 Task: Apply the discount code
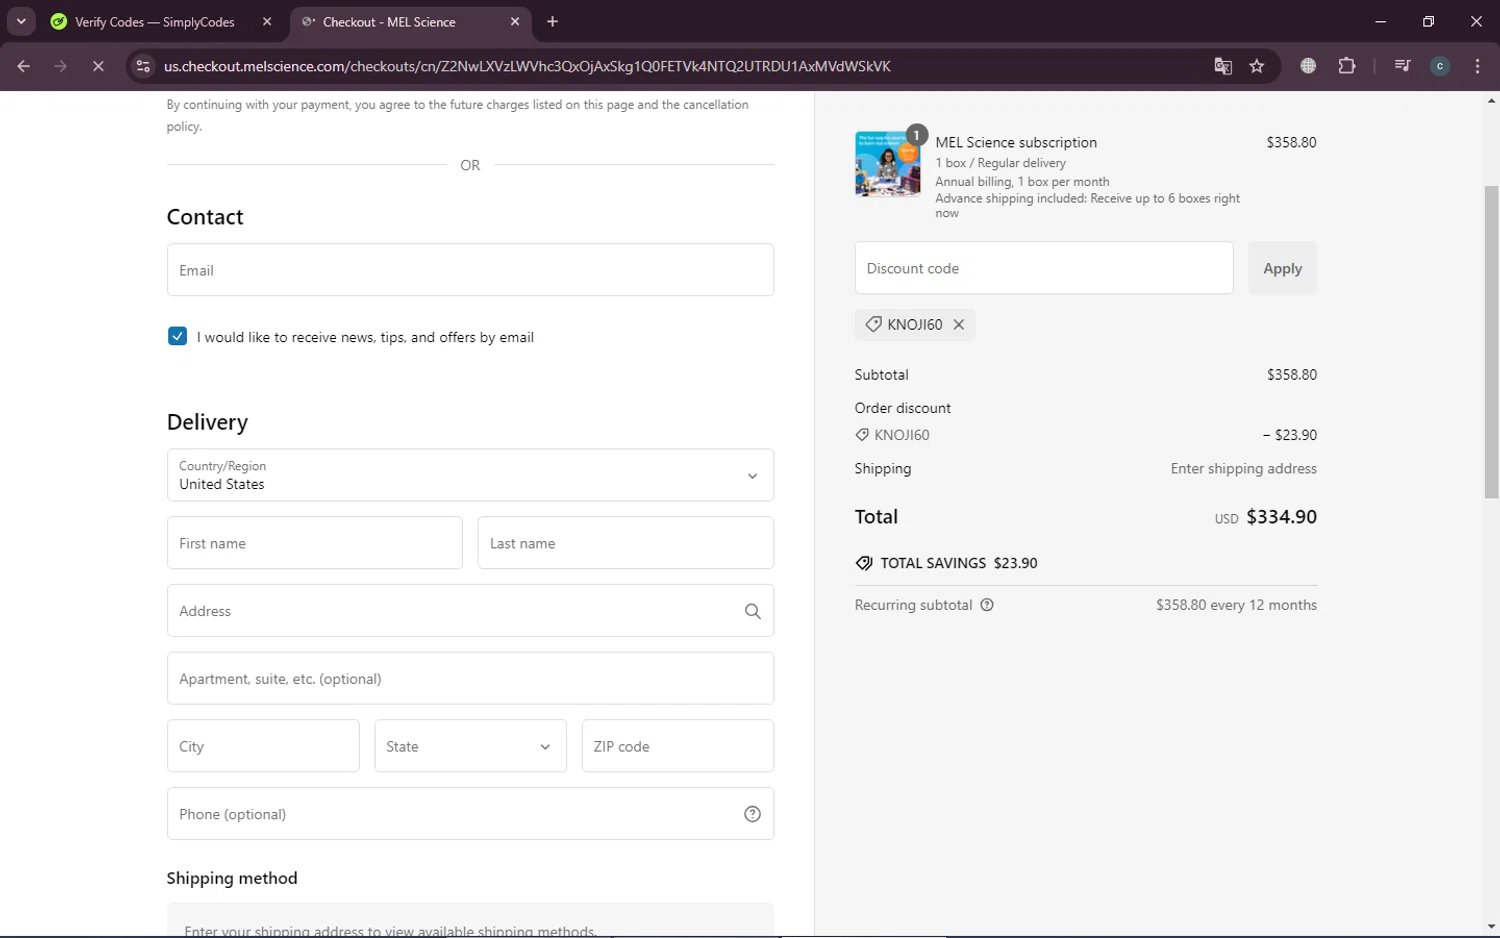tap(1282, 268)
